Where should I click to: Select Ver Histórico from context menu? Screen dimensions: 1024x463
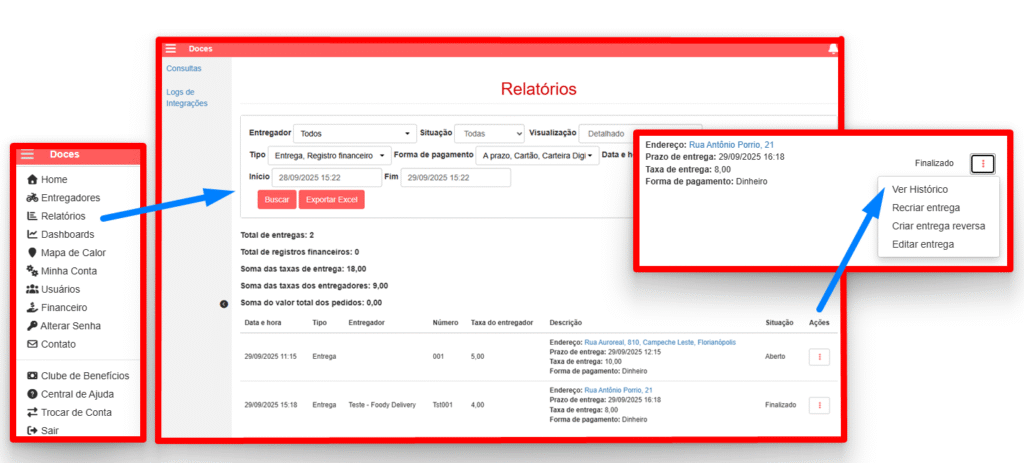[x=920, y=189]
